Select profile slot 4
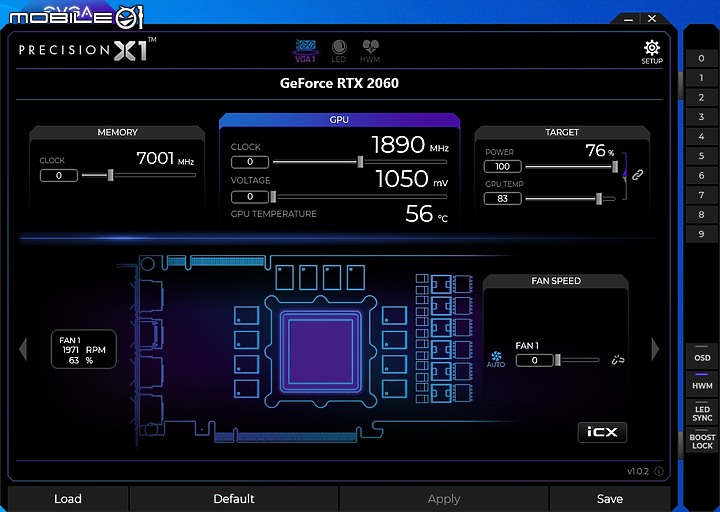 (x=701, y=136)
